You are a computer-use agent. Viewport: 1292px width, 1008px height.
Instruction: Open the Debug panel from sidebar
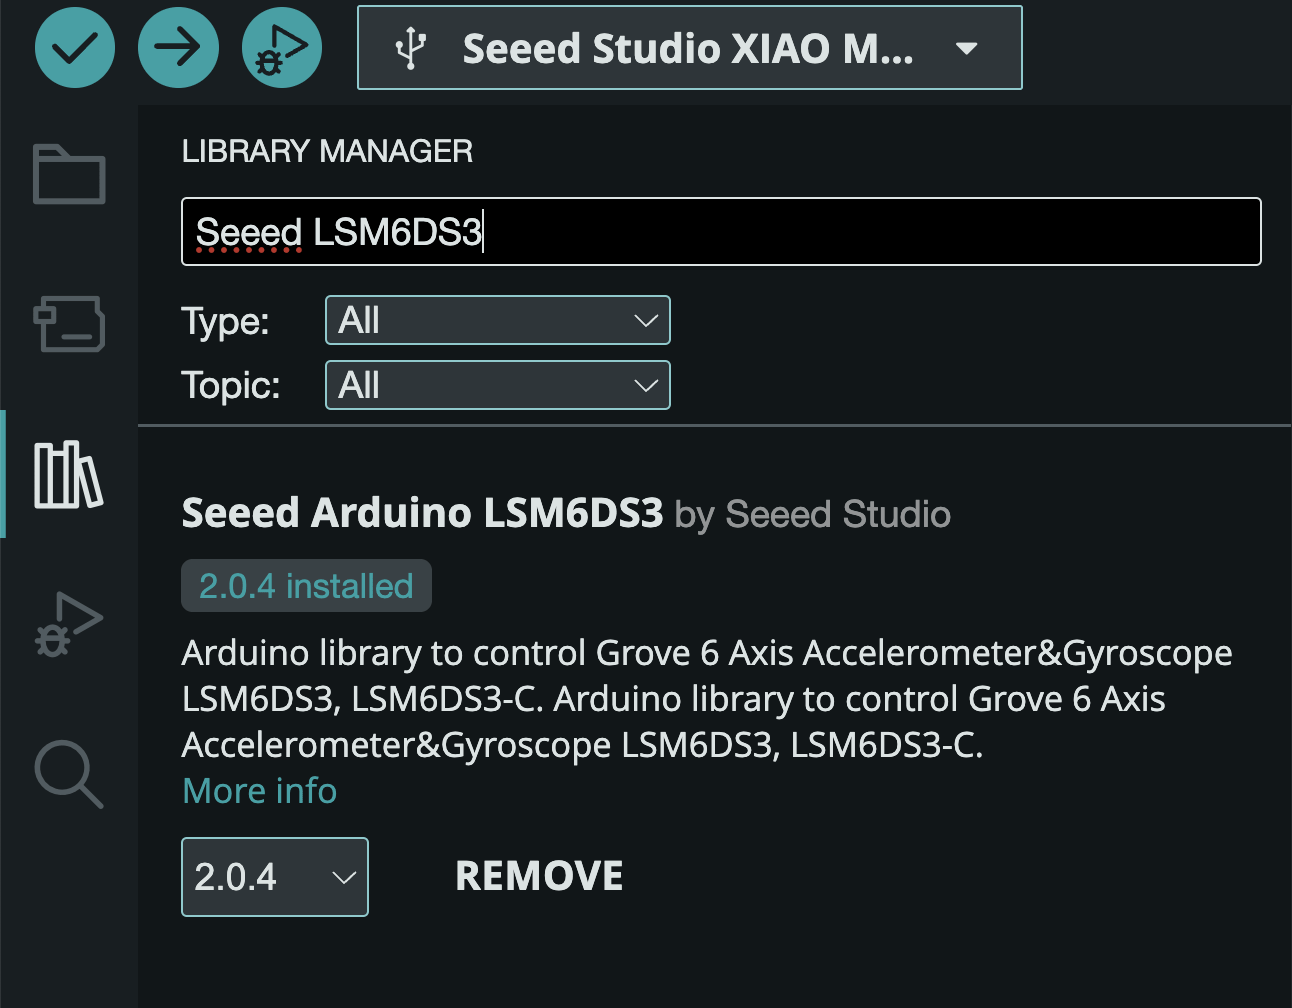(69, 625)
